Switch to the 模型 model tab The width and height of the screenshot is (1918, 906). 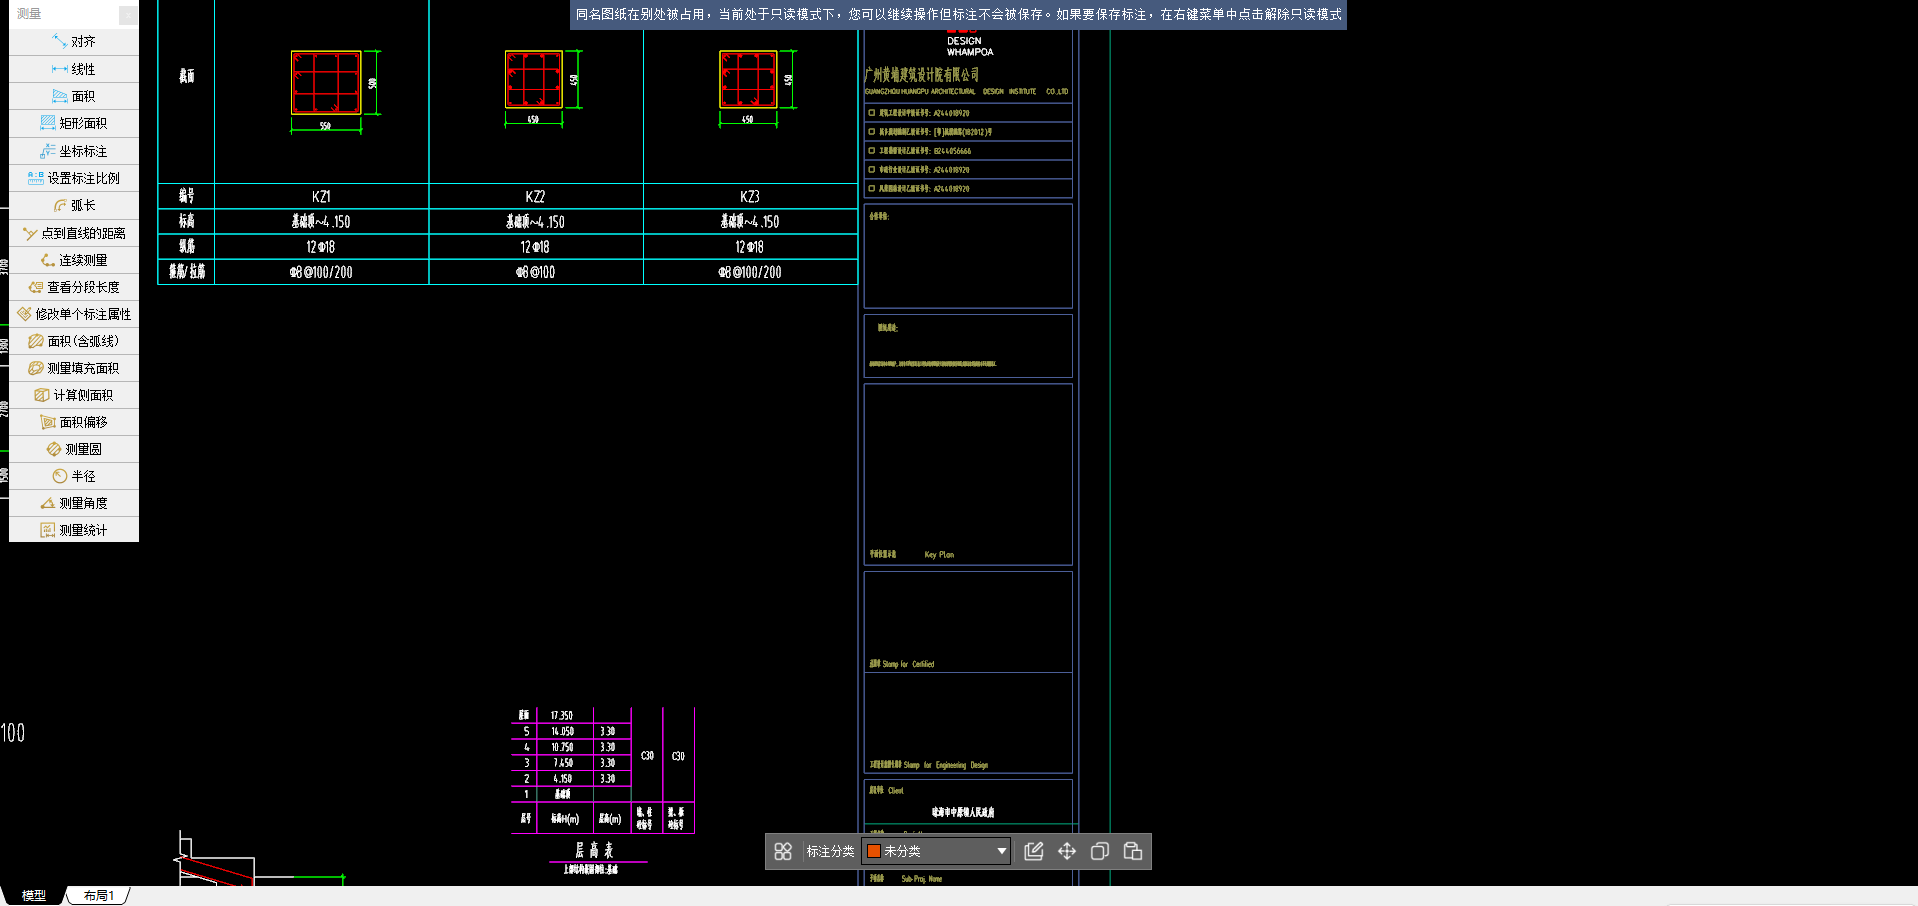(34, 895)
